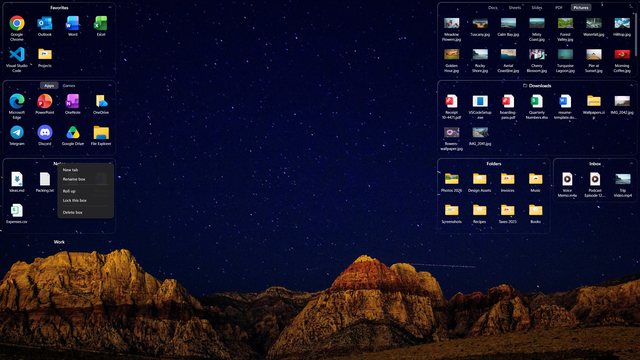The image size is (640, 360).
Task: Expand the rolled-up Work box
Action: [109, 242]
